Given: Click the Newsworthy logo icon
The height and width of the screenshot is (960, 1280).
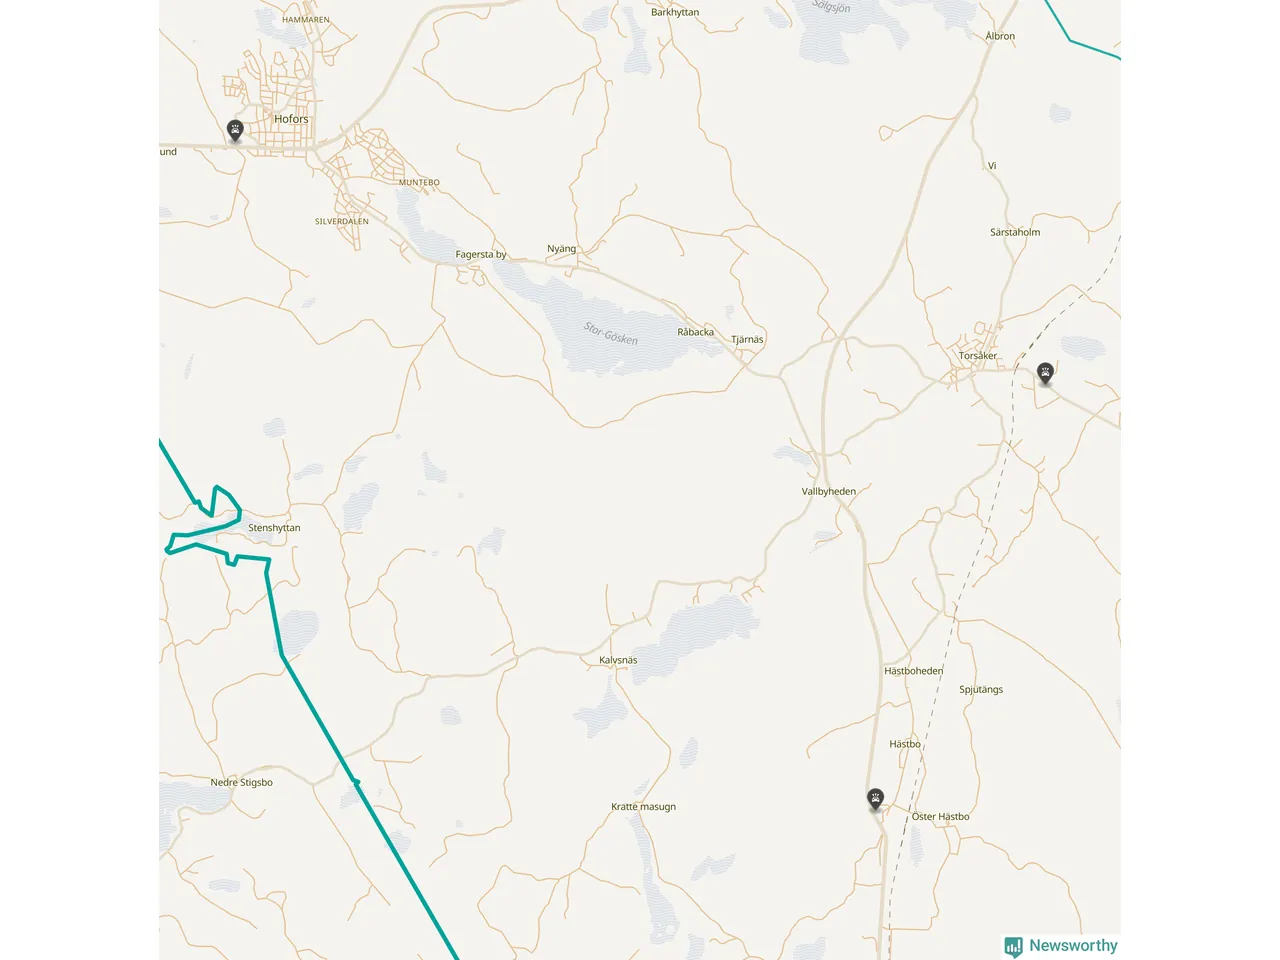Looking at the screenshot, I should 1013,946.
